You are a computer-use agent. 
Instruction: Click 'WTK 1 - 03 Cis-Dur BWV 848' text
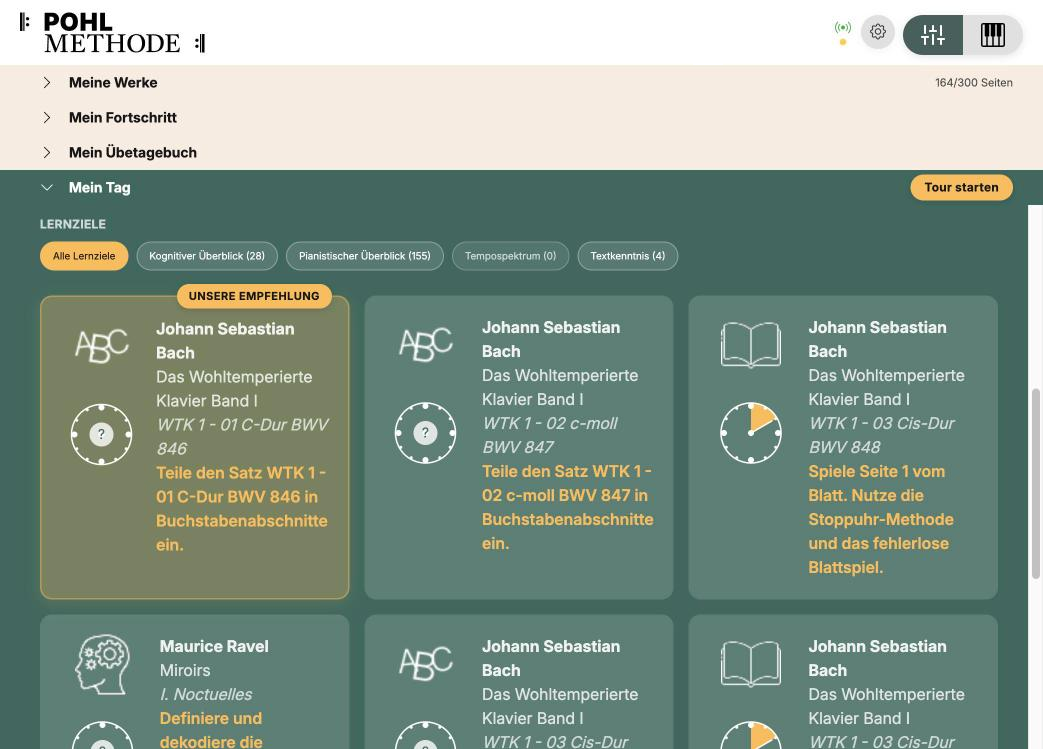tap(881, 435)
